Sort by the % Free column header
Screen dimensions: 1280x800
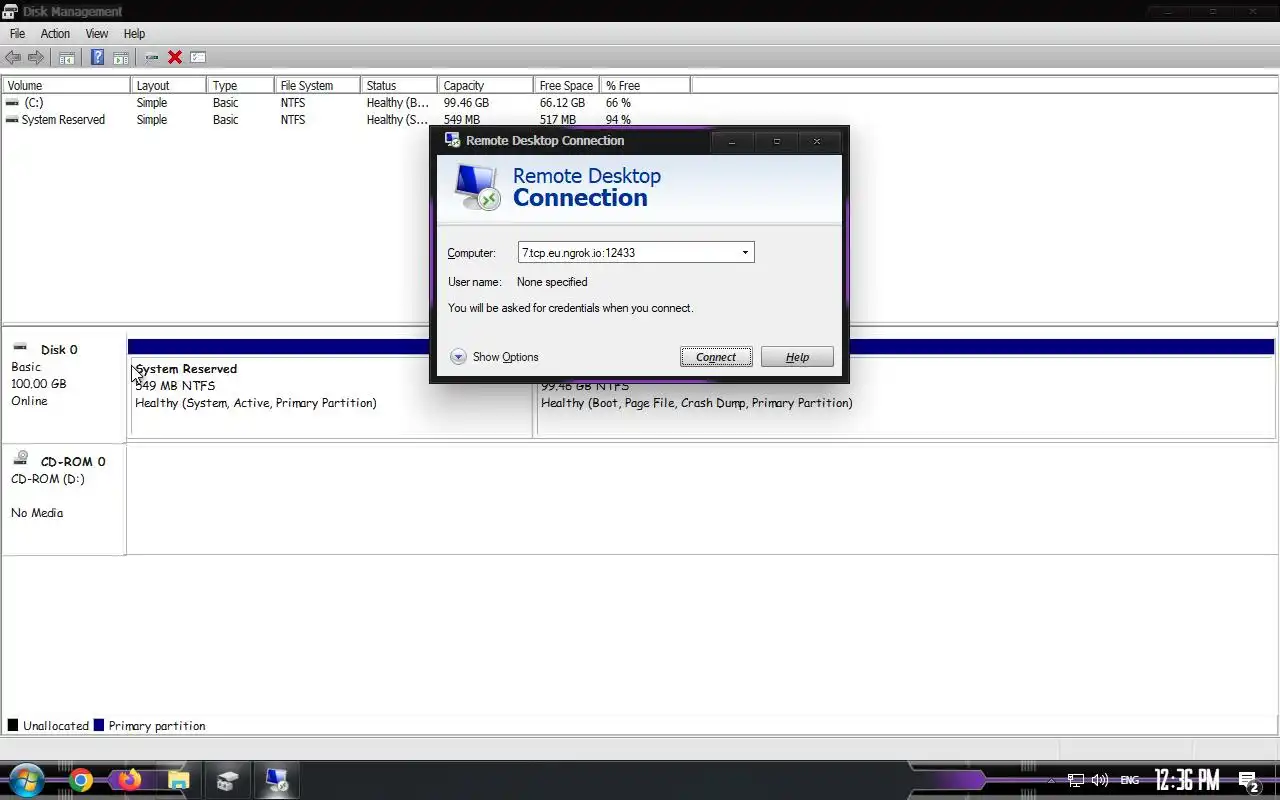(x=645, y=86)
